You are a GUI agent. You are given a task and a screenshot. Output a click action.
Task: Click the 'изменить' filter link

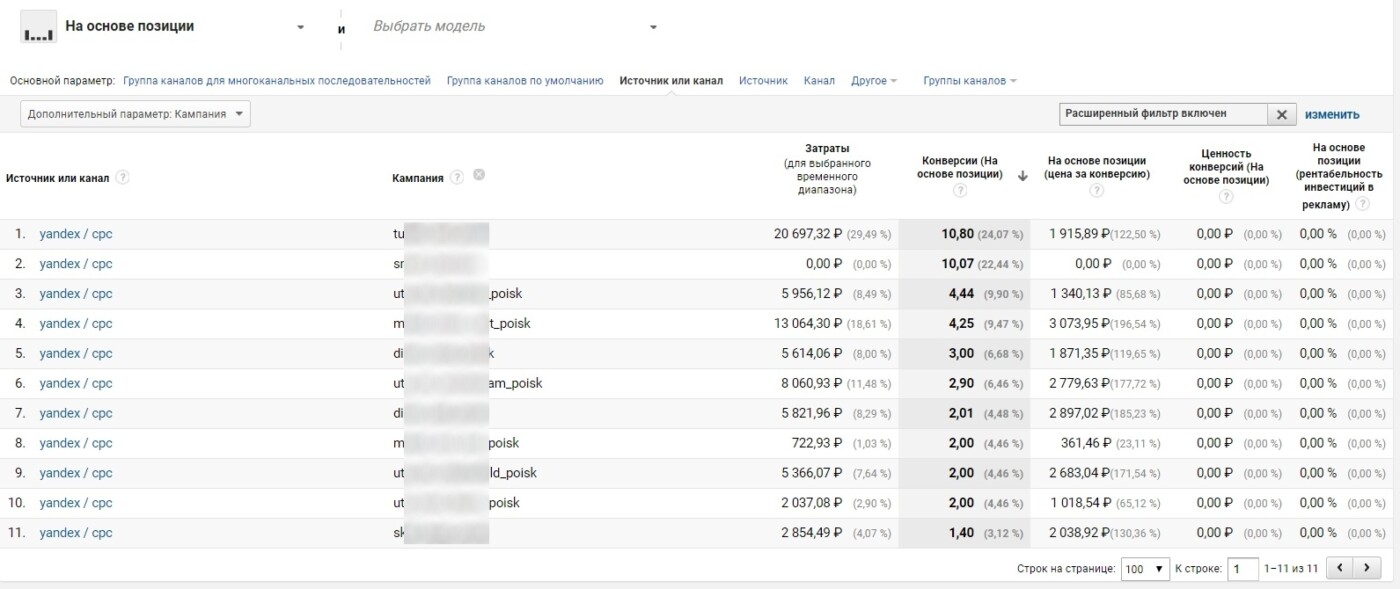point(1332,114)
